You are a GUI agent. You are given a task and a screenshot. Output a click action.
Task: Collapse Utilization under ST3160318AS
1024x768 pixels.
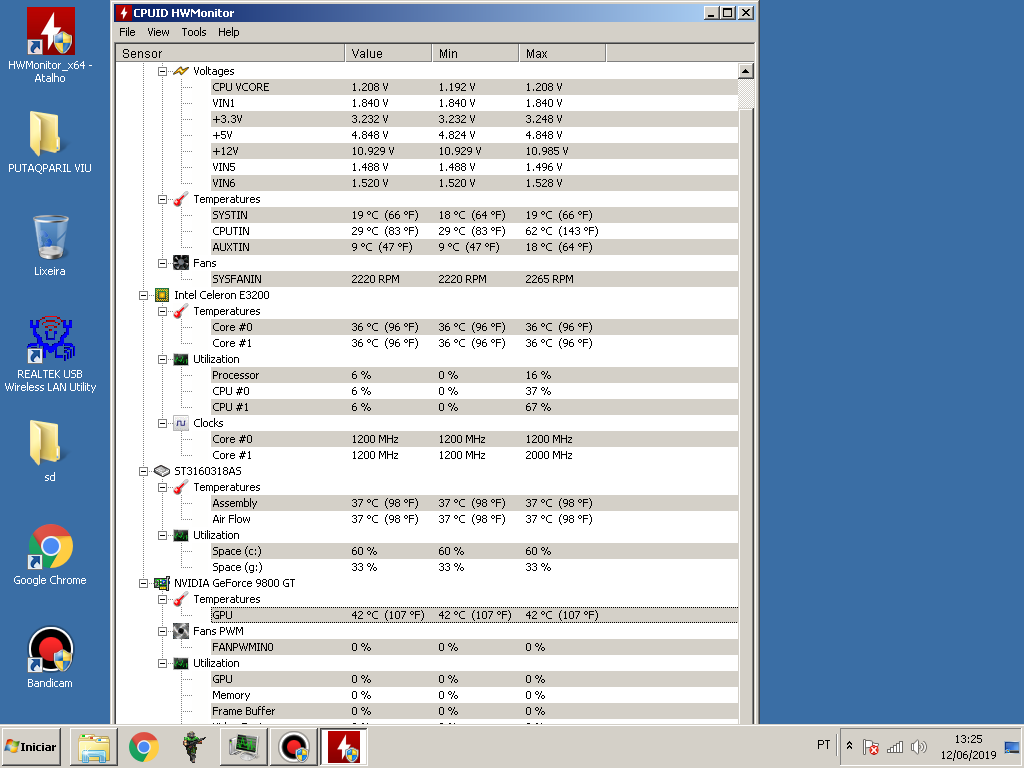(x=162, y=536)
